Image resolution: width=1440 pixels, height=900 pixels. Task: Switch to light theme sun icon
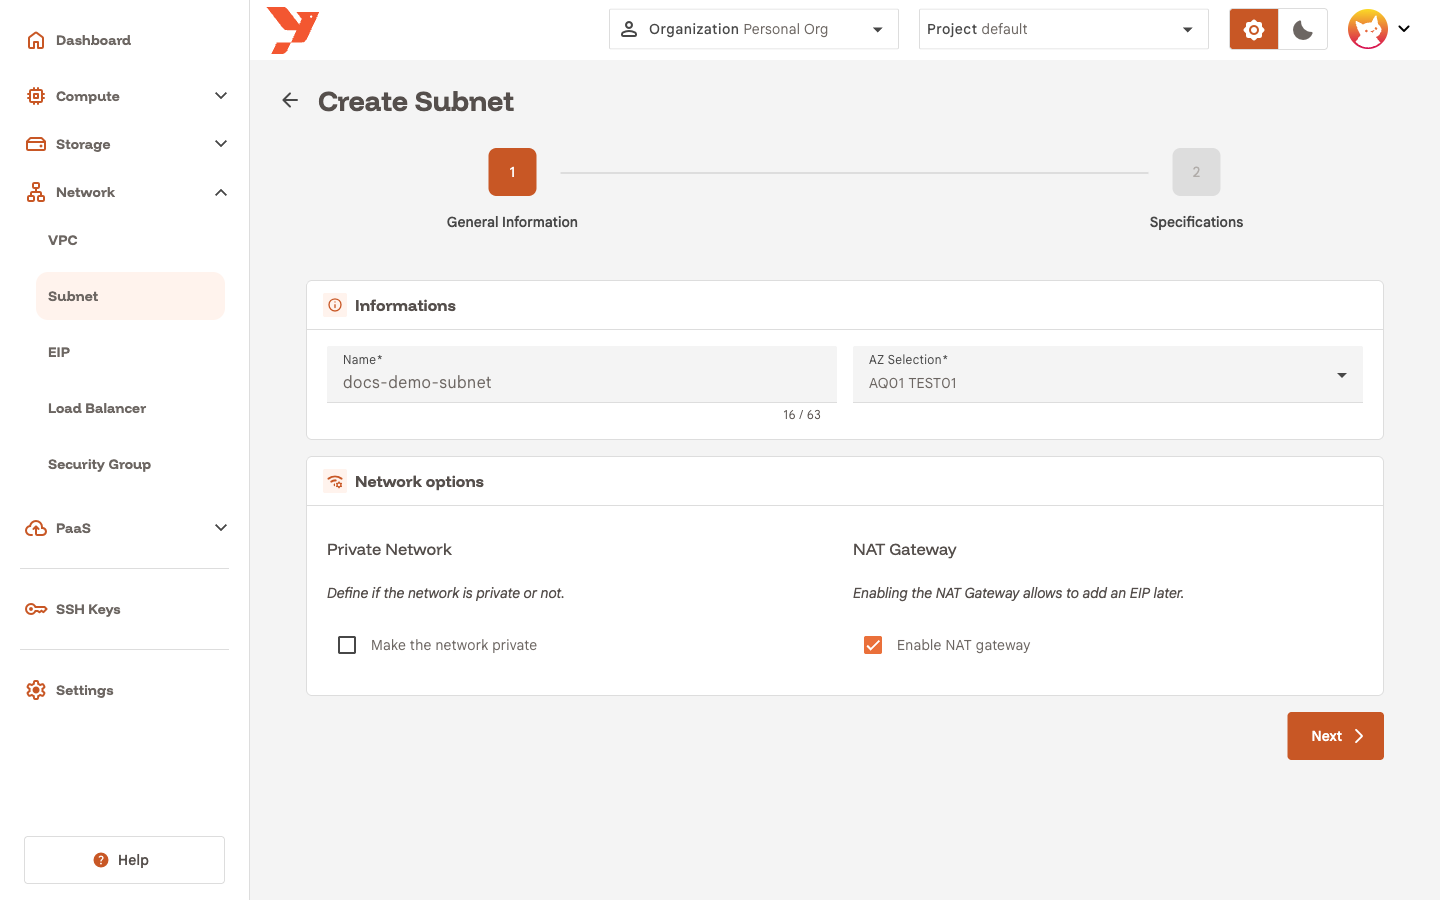(1254, 29)
